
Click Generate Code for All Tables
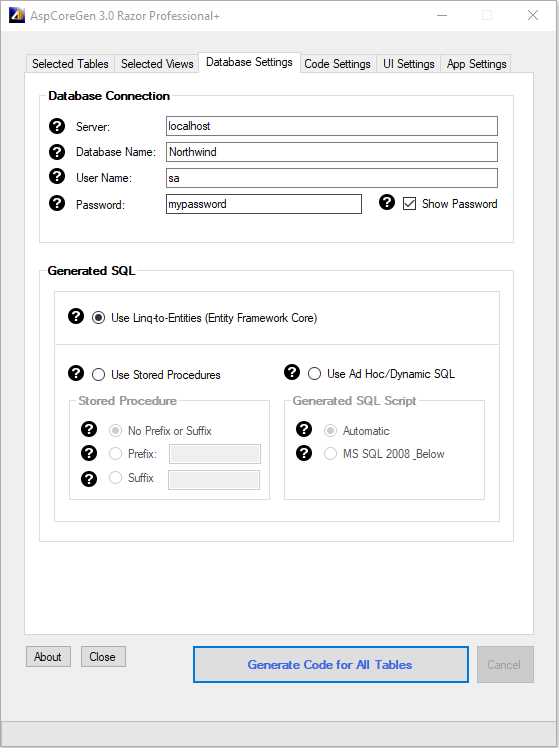point(331,665)
